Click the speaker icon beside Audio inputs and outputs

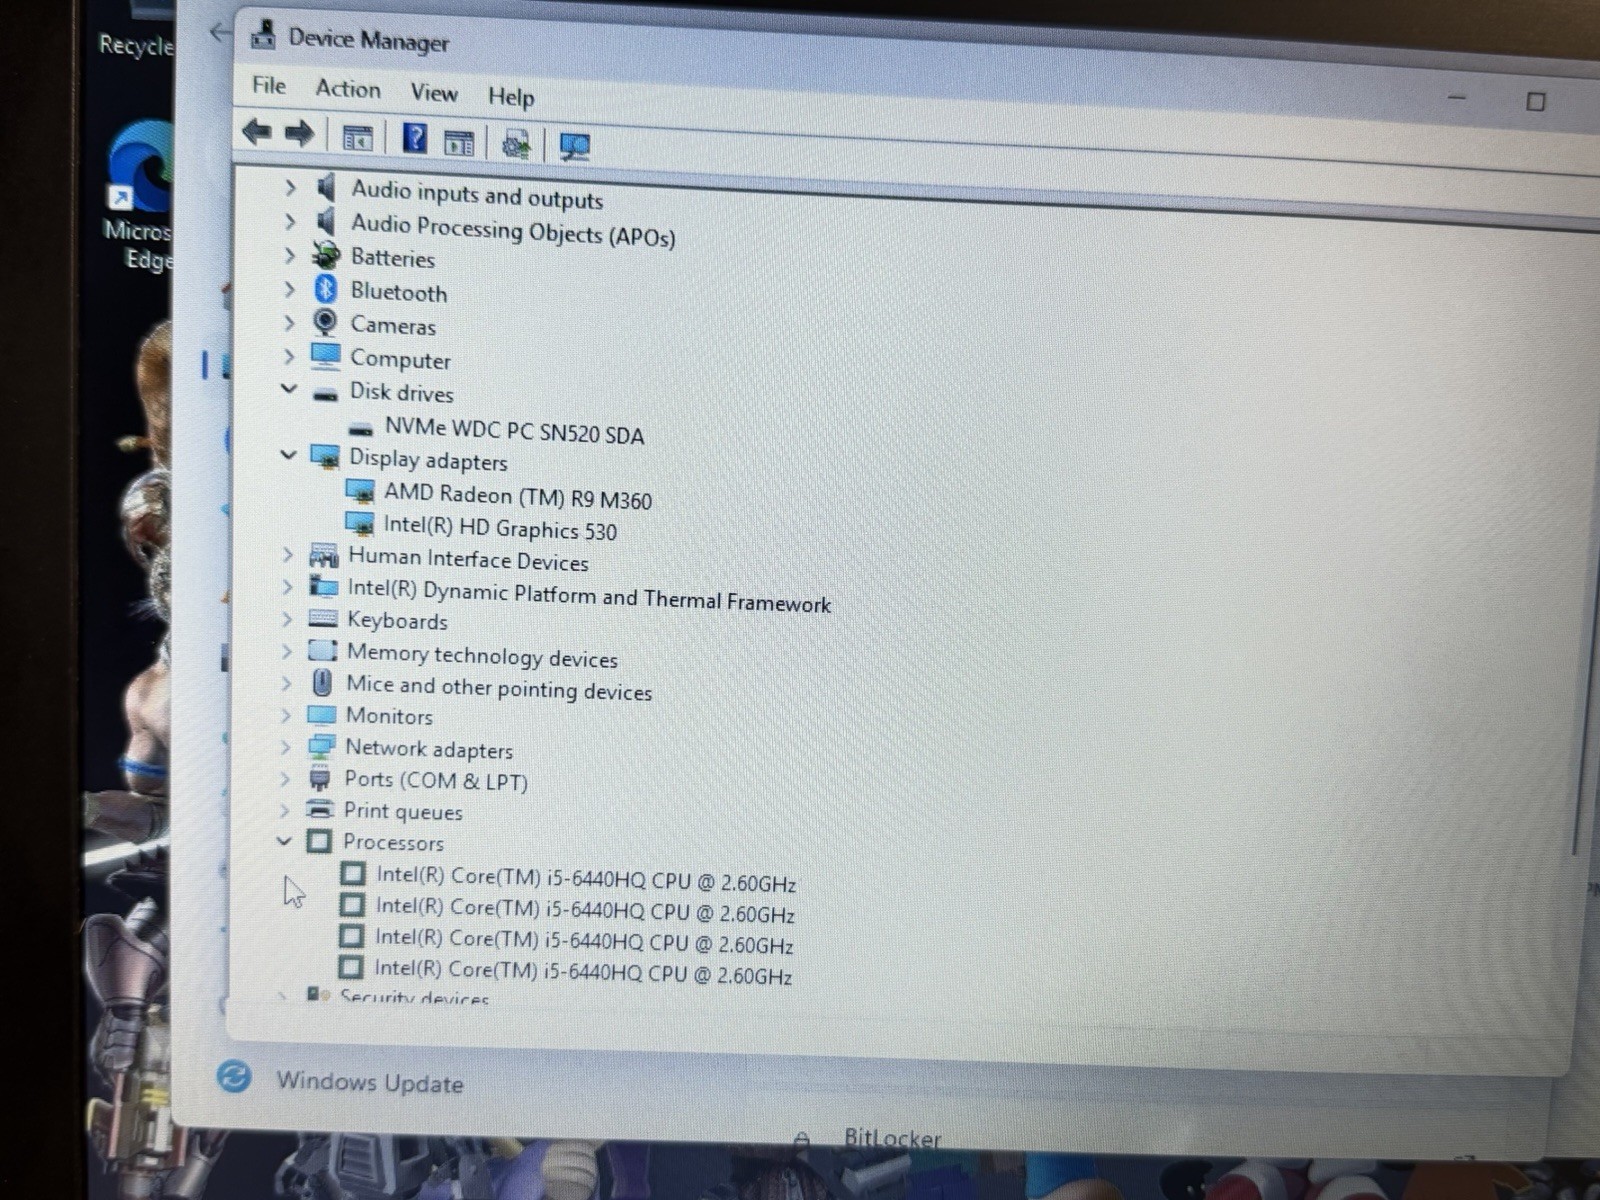click(326, 187)
